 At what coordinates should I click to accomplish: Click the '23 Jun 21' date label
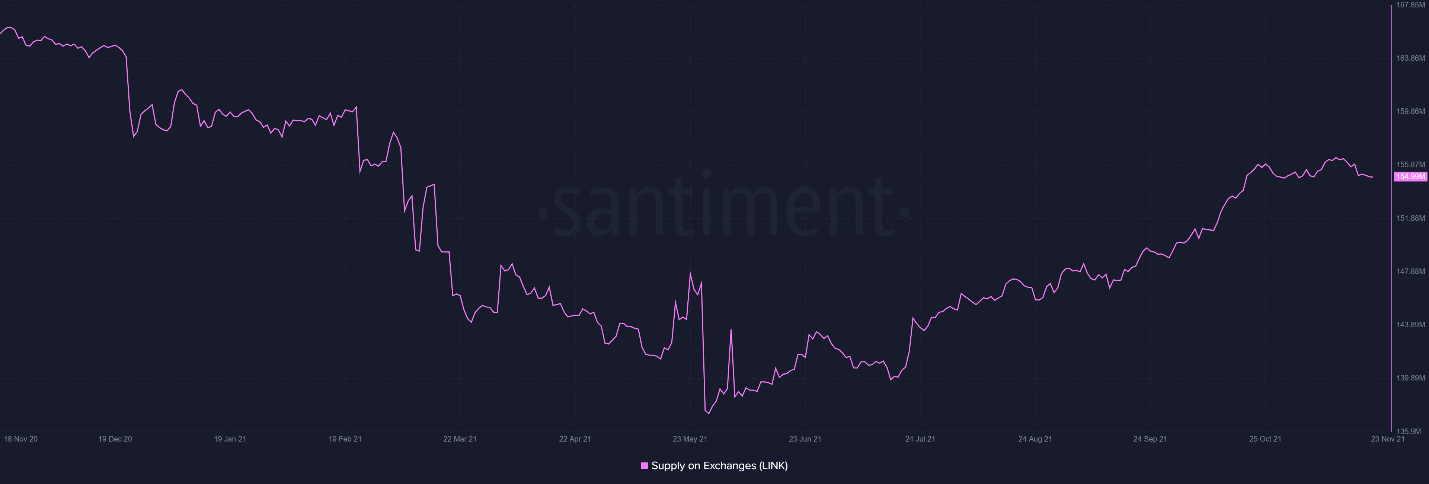805,439
